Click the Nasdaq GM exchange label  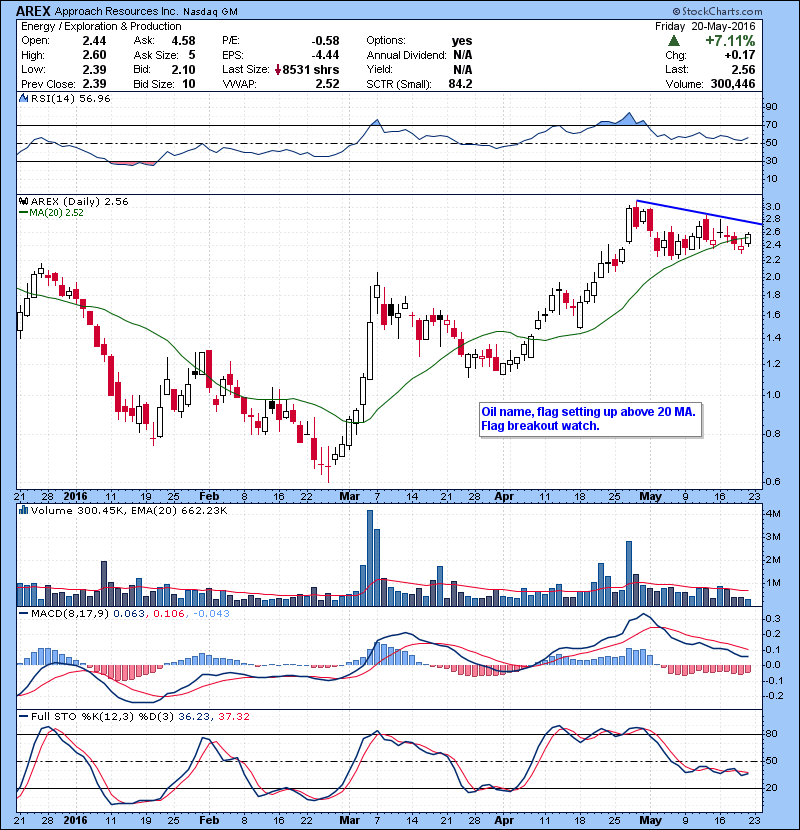[211, 12]
